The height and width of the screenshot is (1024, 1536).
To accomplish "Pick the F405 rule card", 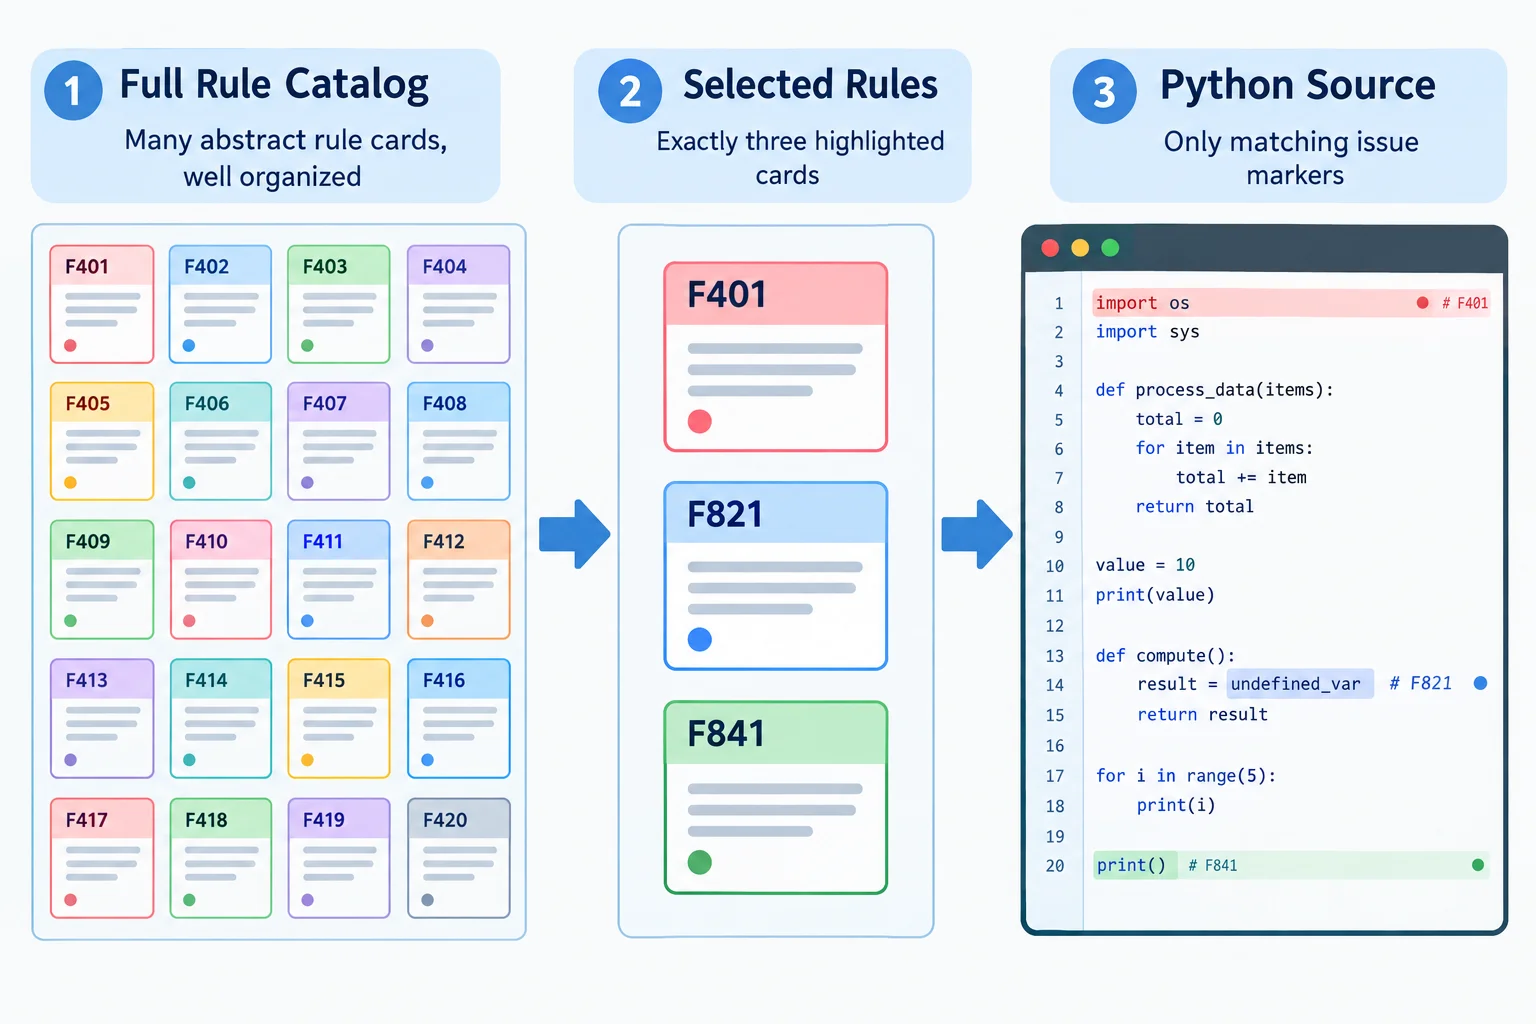I will [102, 441].
